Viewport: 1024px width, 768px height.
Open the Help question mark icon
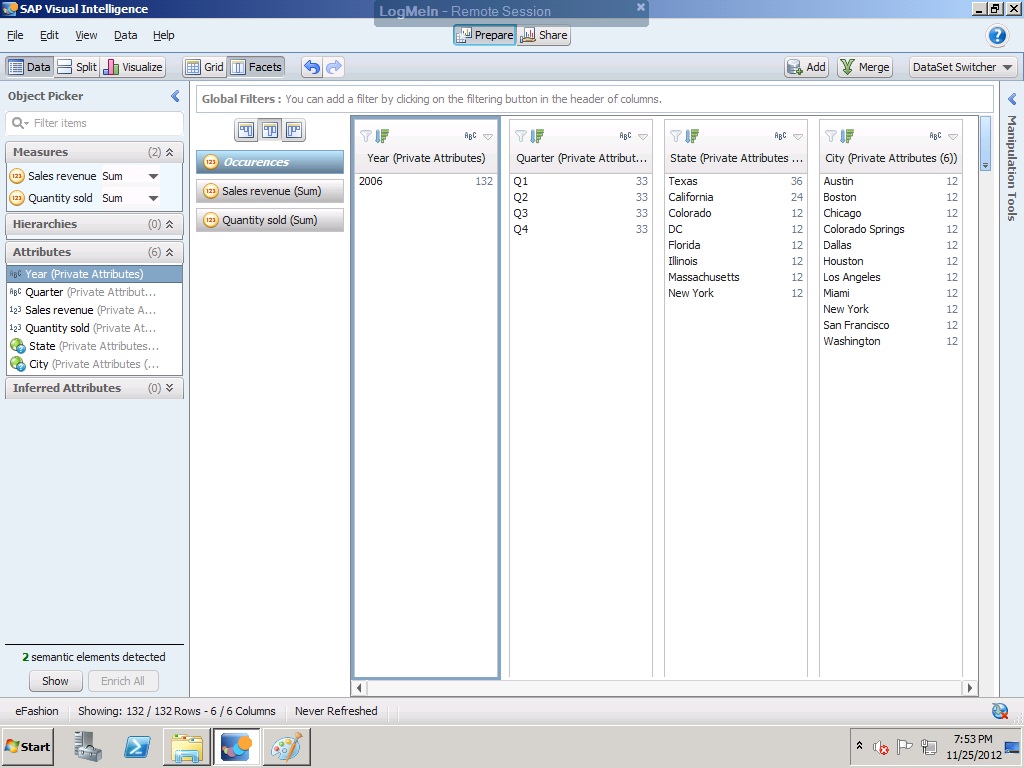click(x=997, y=35)
